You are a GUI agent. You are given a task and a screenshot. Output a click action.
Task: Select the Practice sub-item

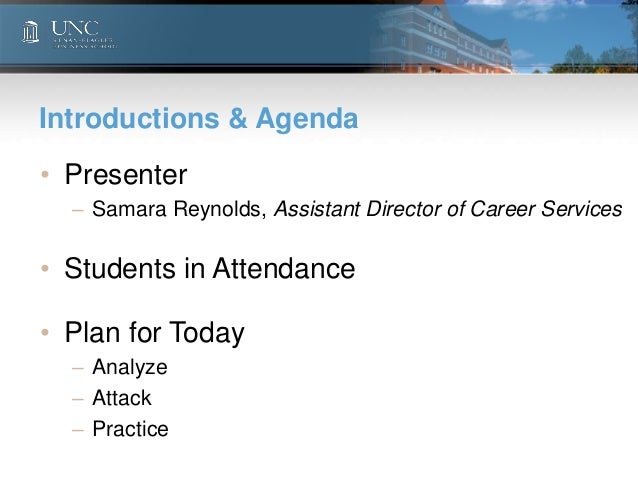[130, 429]
